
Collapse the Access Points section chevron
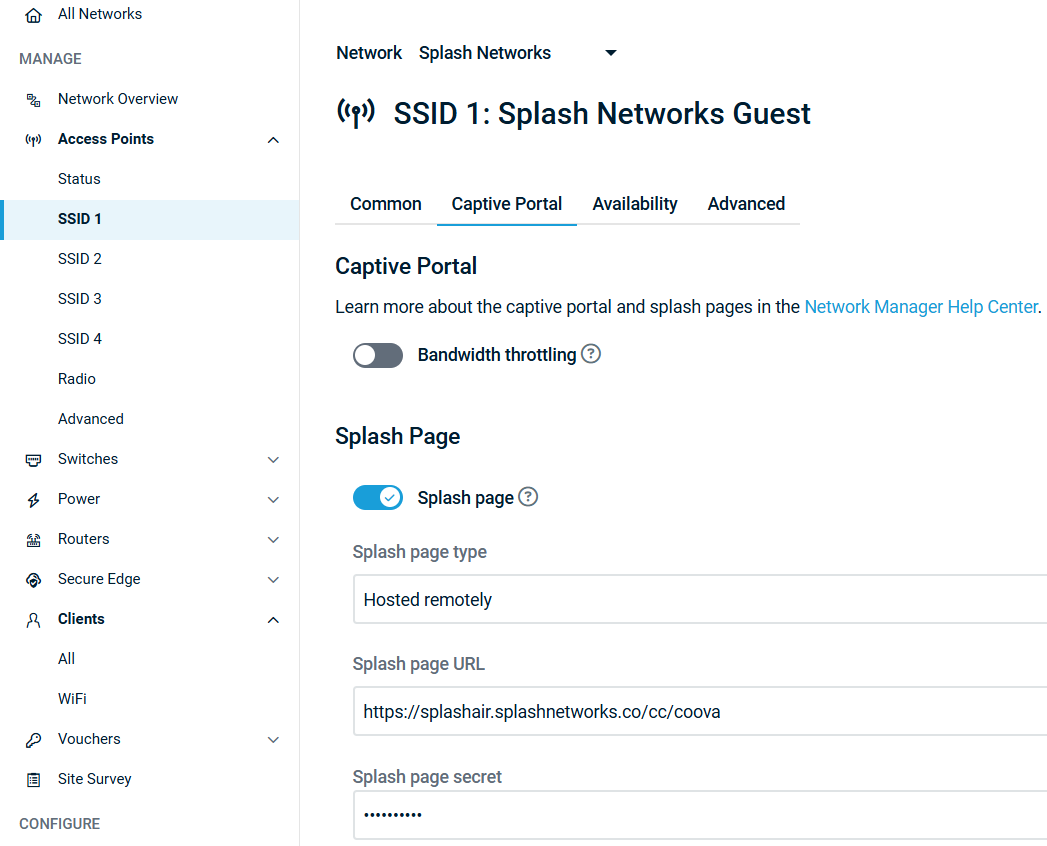tap(273, 140)
